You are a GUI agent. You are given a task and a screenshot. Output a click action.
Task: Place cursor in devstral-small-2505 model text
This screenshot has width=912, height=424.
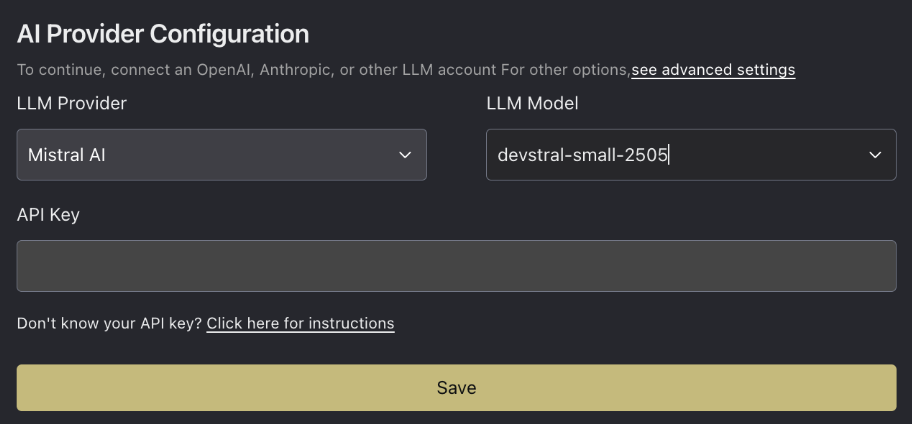(582, 155)
